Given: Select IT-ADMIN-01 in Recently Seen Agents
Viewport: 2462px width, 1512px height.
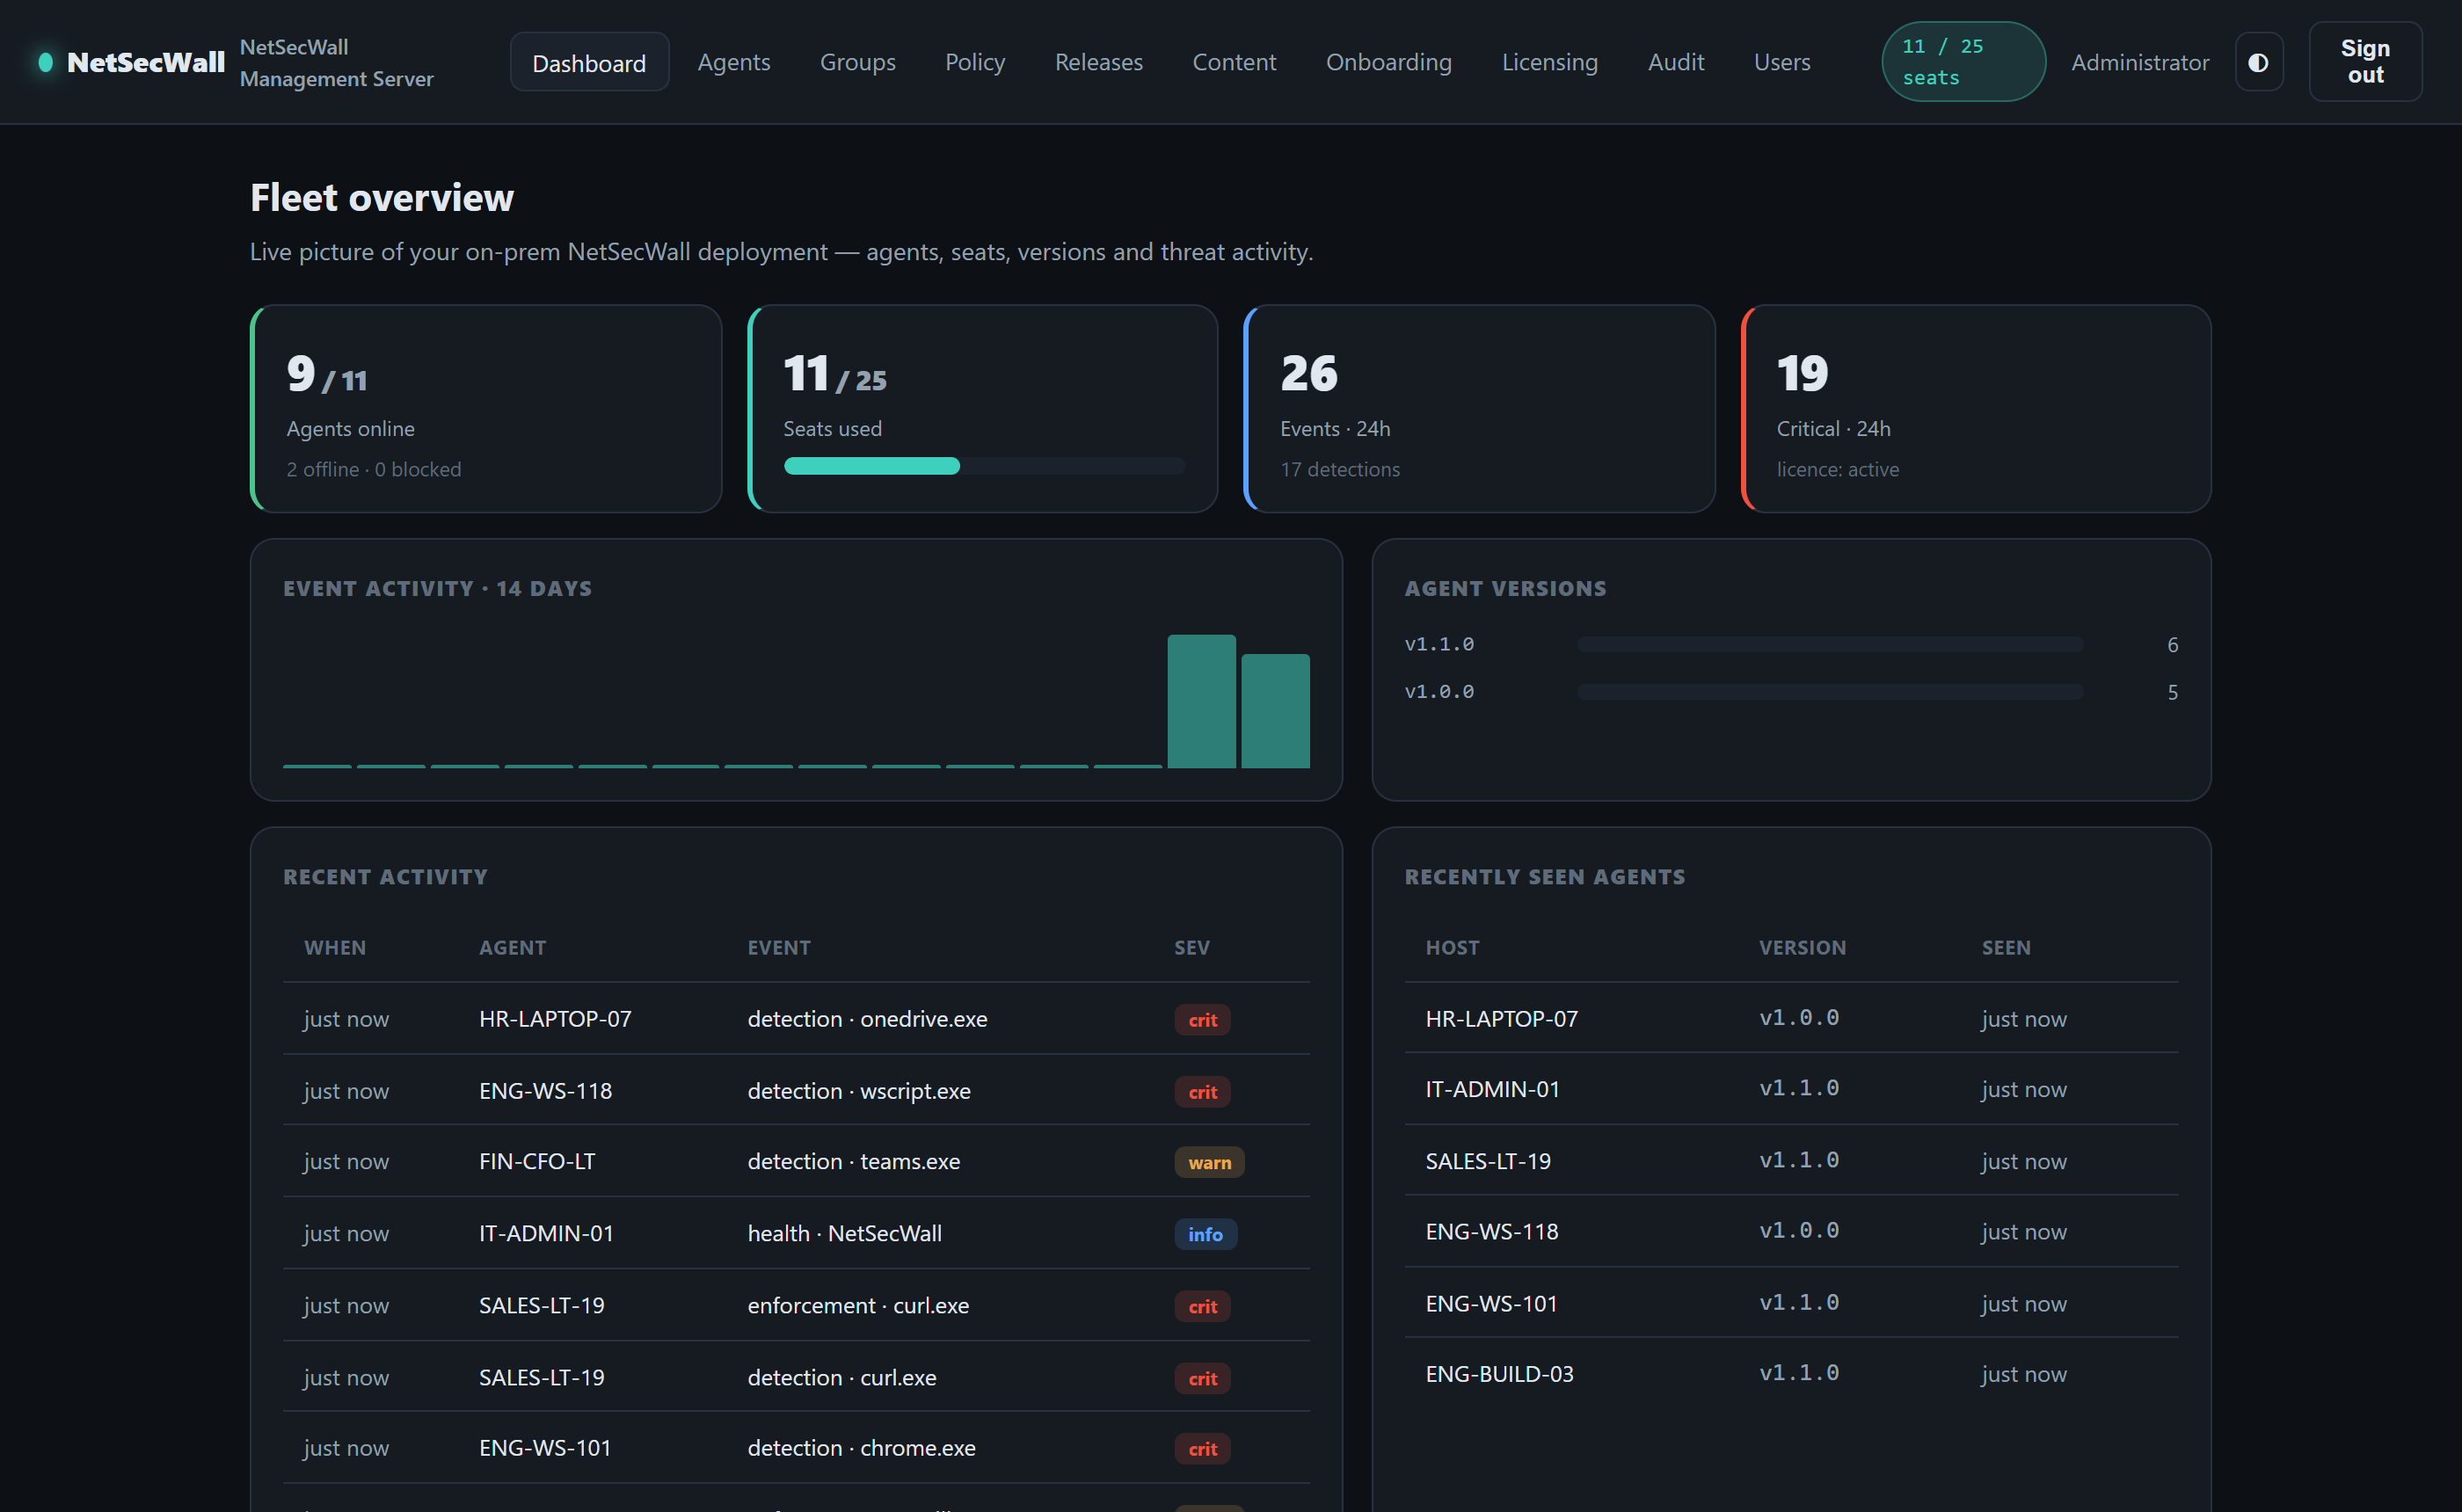Looking at the screenshot, I should [1493, 1089].
